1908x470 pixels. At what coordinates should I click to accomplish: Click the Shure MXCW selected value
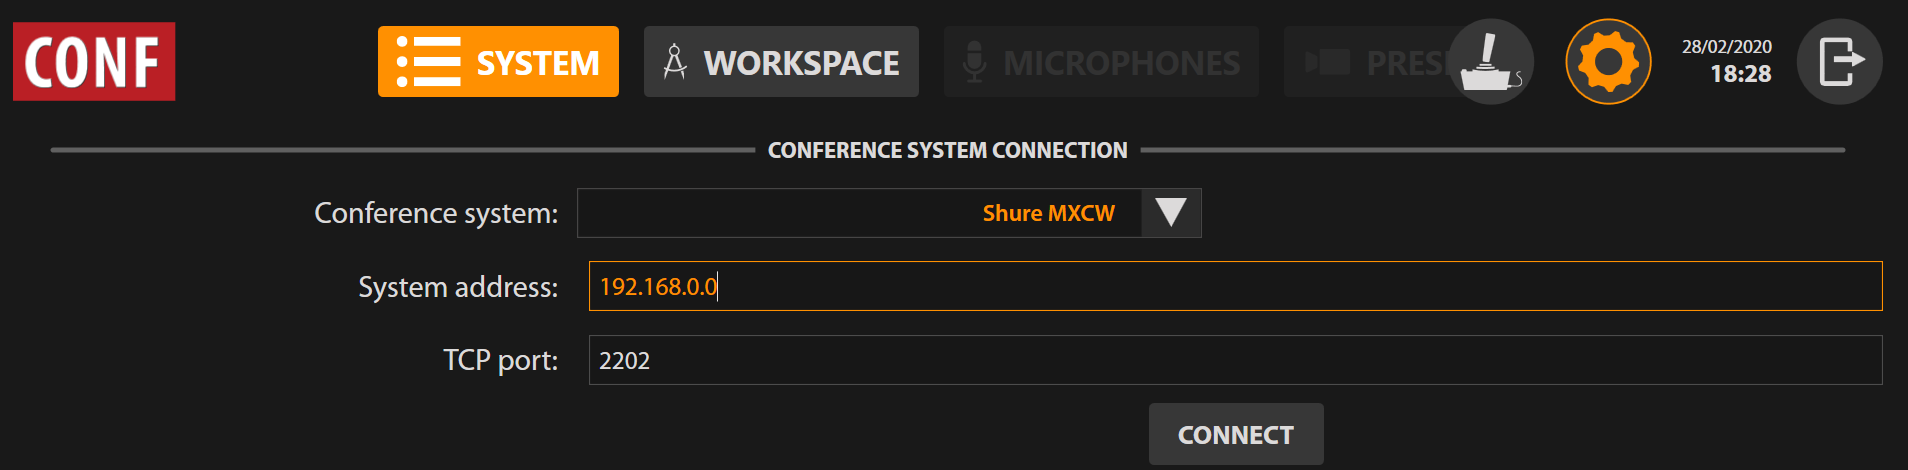(x=1048, y=213)
